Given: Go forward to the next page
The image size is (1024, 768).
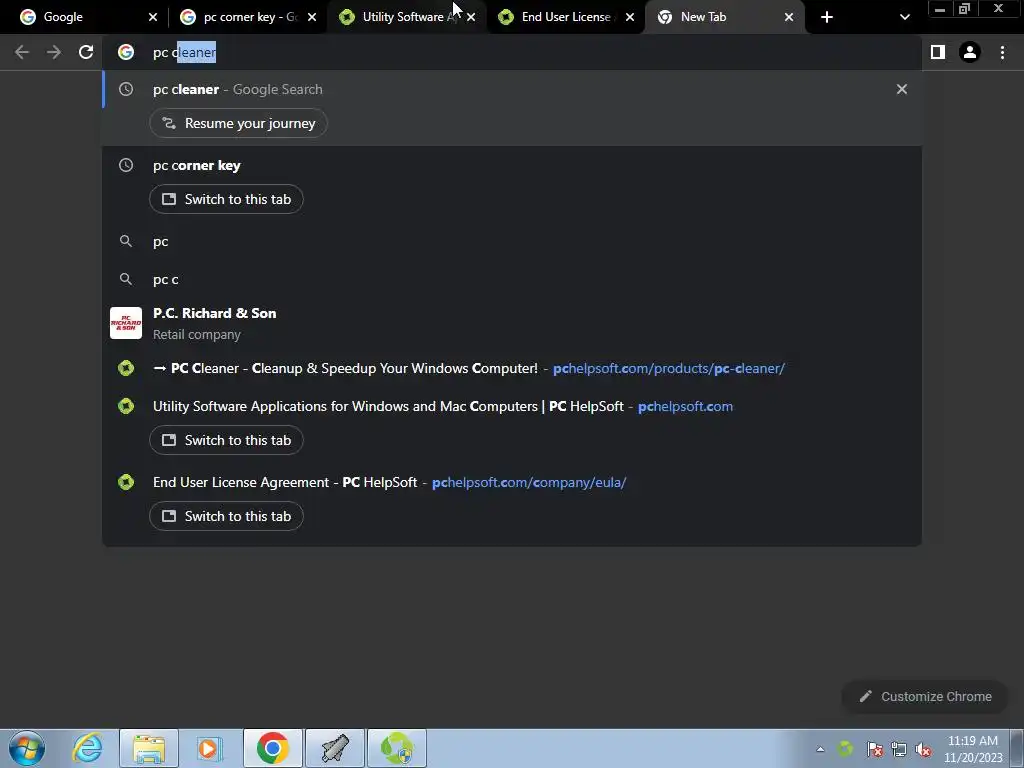Looking at the screenshot, I should (x=54, y=52).
